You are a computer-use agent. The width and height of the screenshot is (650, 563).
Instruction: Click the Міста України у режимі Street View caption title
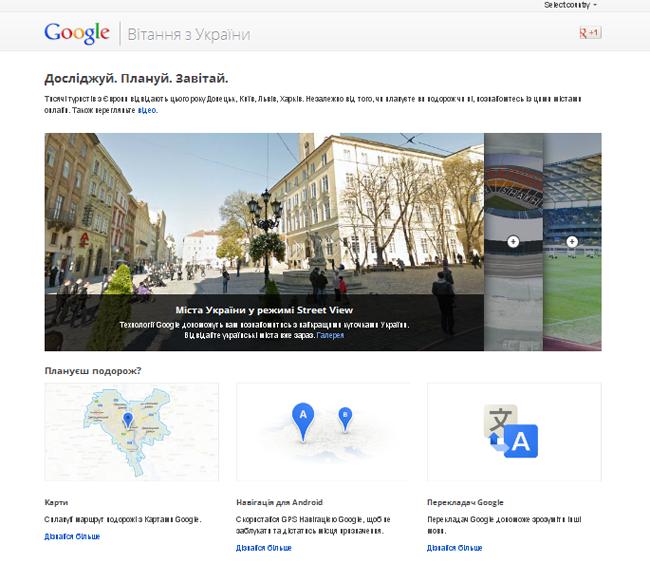pos(264,310)
